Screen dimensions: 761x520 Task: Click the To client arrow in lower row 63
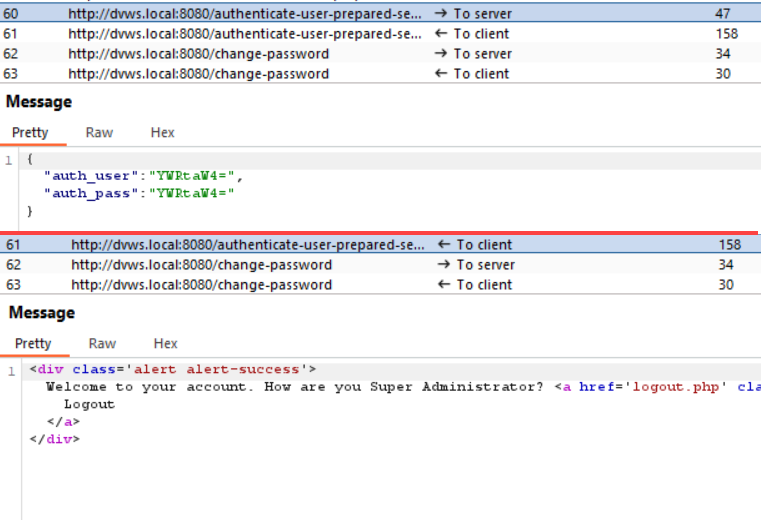(x=444, y=284)
